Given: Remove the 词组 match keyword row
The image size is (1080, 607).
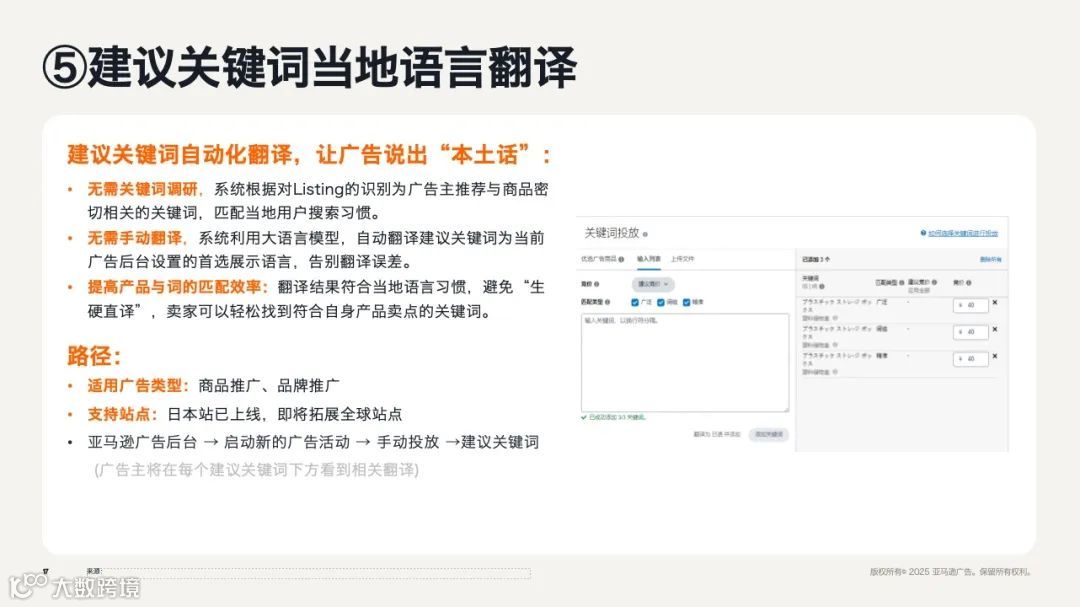Looking at the screenshot, I should (995, 329).
